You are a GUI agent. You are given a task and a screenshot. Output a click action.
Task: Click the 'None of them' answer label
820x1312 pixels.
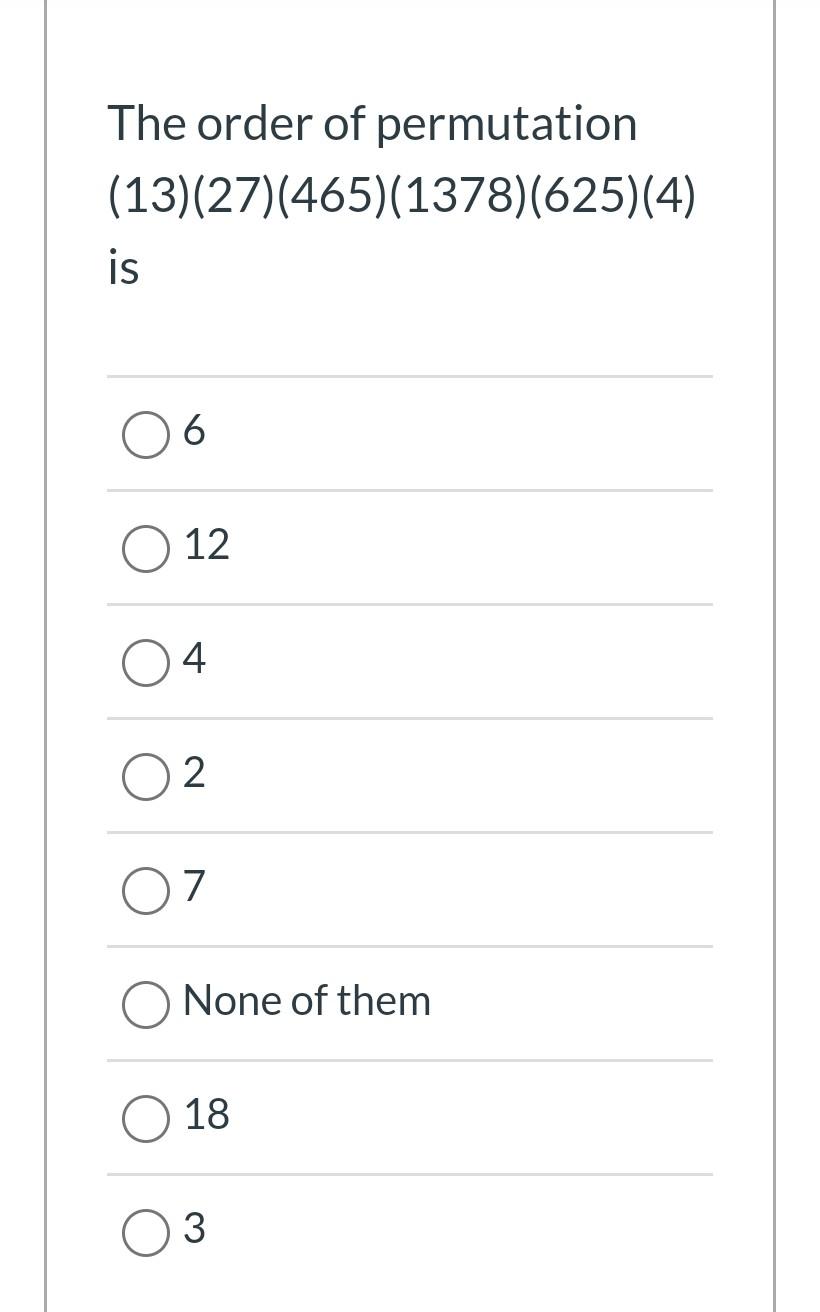tap(306, 1000)
